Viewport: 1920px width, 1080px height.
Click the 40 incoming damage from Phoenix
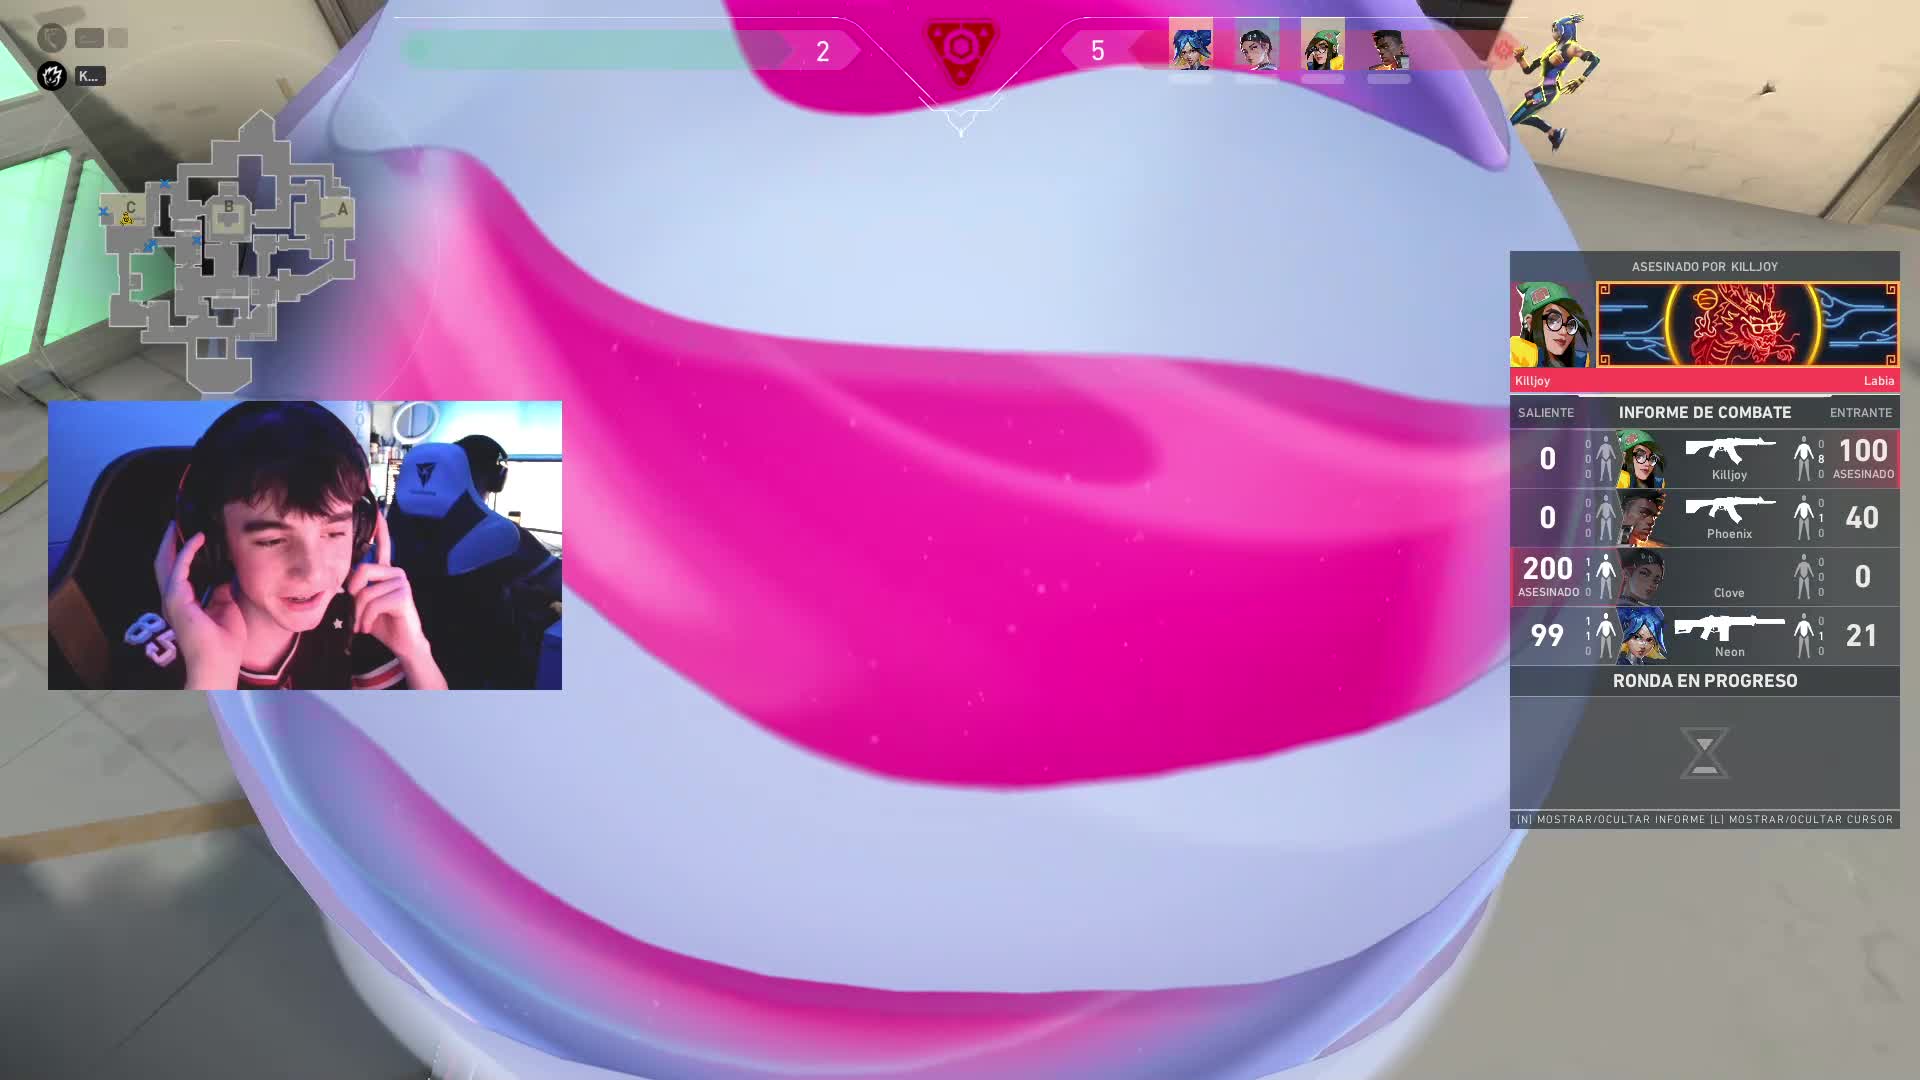pos(1861,517)
